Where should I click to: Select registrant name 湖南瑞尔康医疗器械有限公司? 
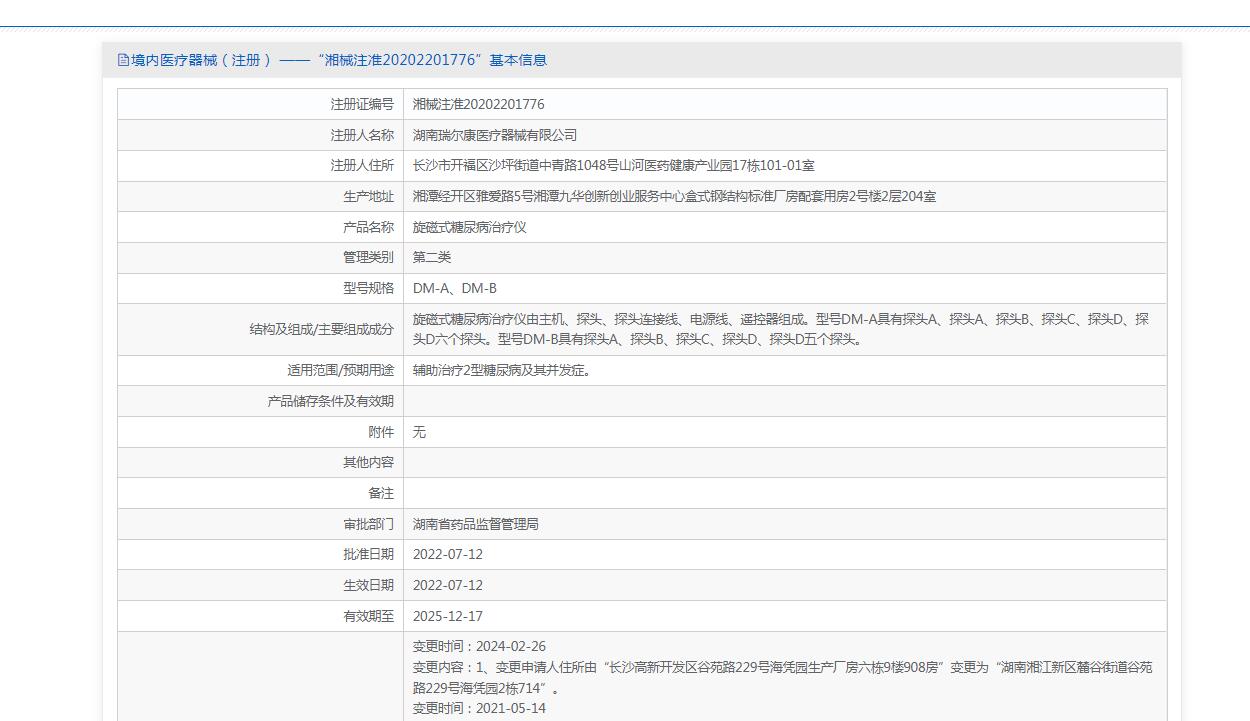[495, 135]
